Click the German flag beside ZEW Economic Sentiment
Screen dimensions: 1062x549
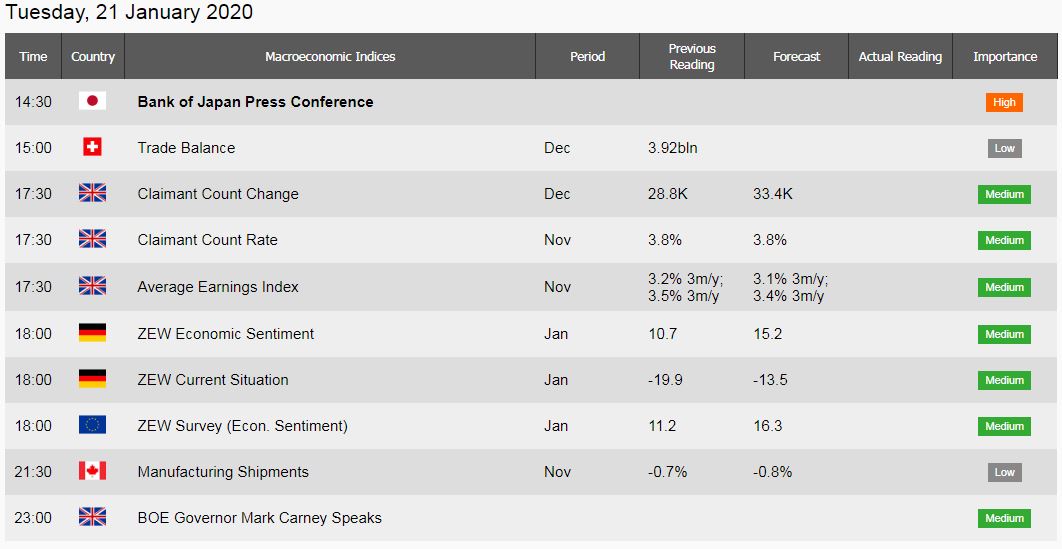[x=92, y=334]
